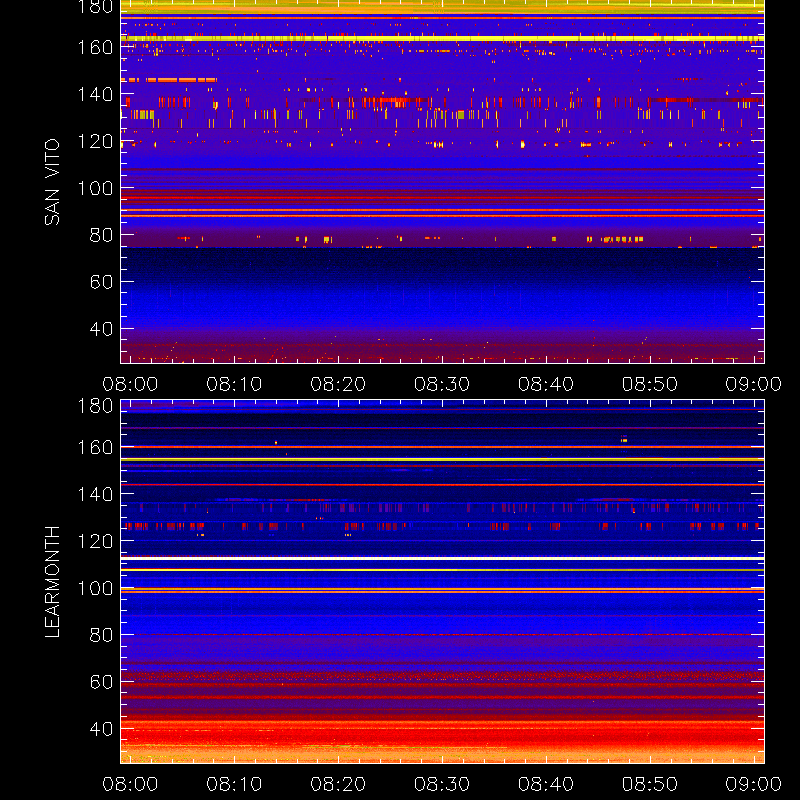800x800 pixels.
Task: Click the 160 tick label on Learmonth axis
Action: pyautogui.click(x=95, y=447)
